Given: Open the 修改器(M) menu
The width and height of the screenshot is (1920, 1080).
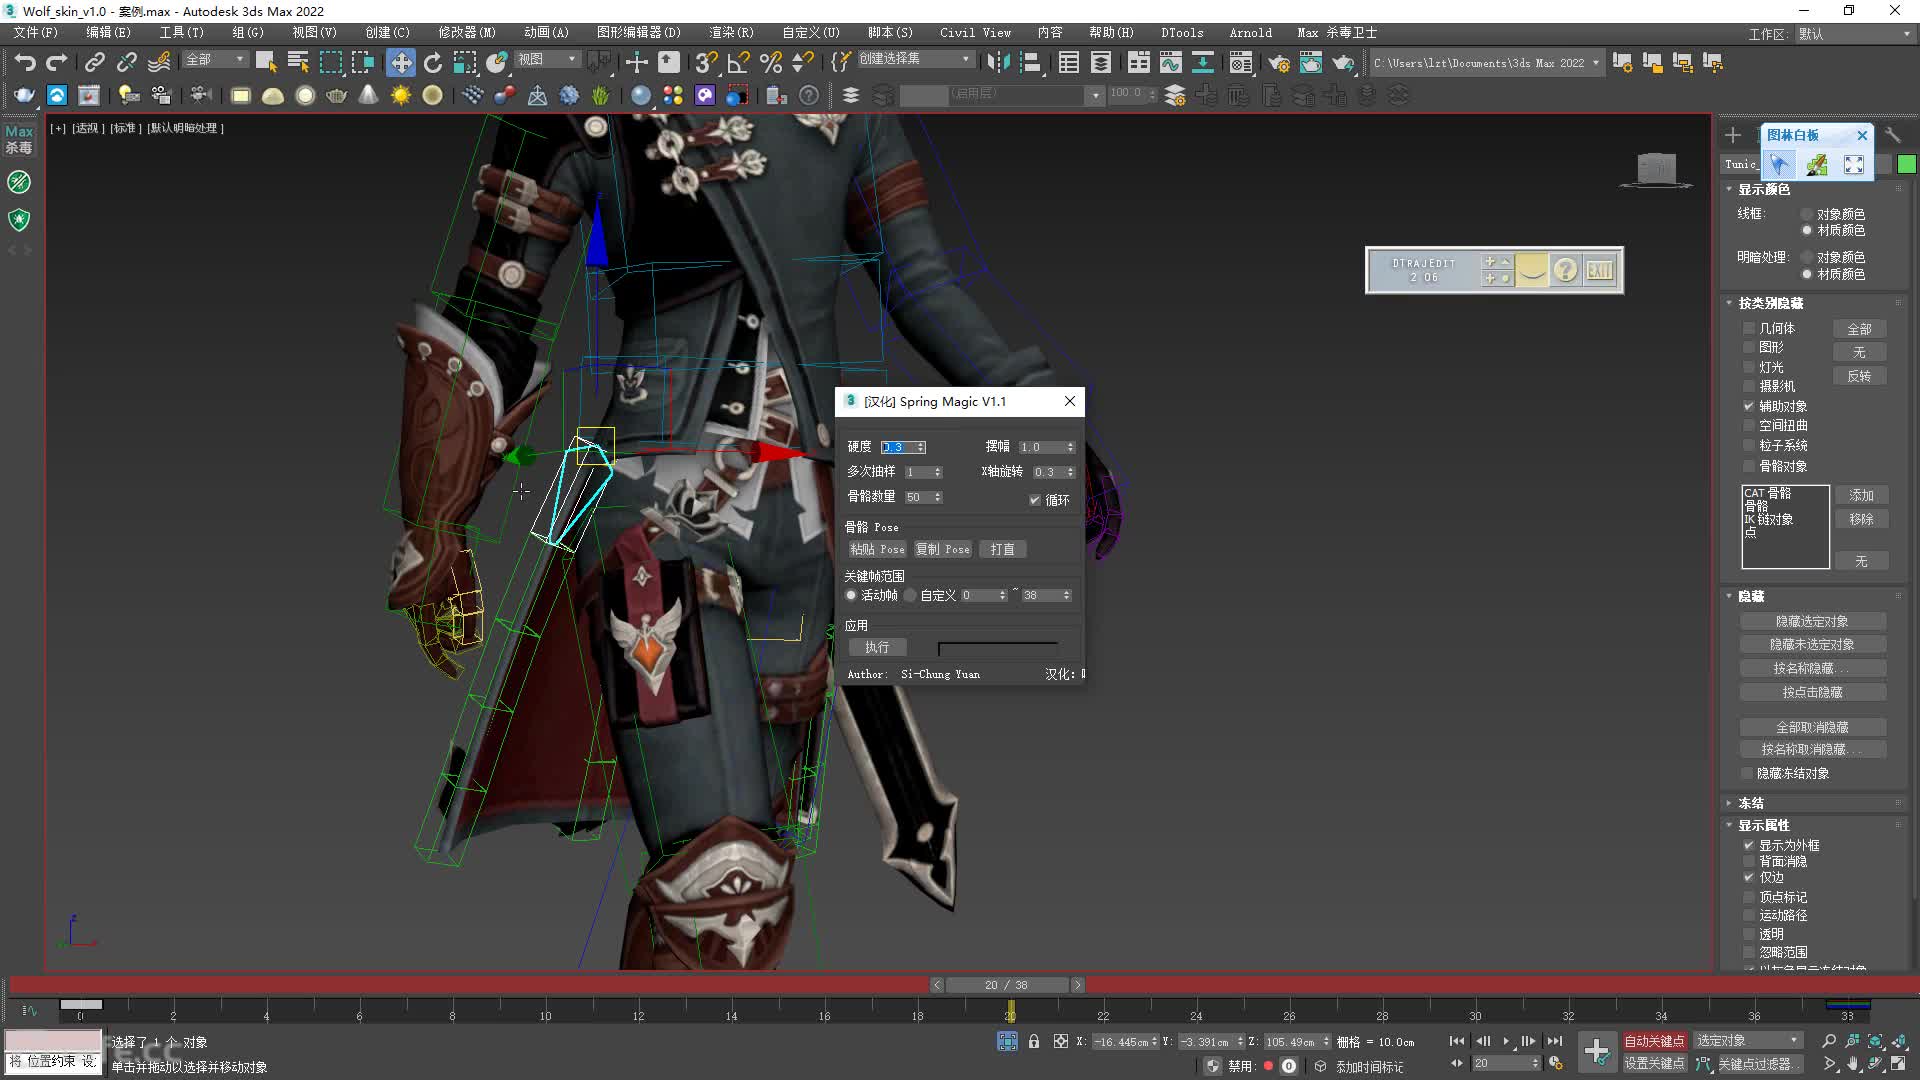Looking at the screenshot, I should tap(467, 33).
